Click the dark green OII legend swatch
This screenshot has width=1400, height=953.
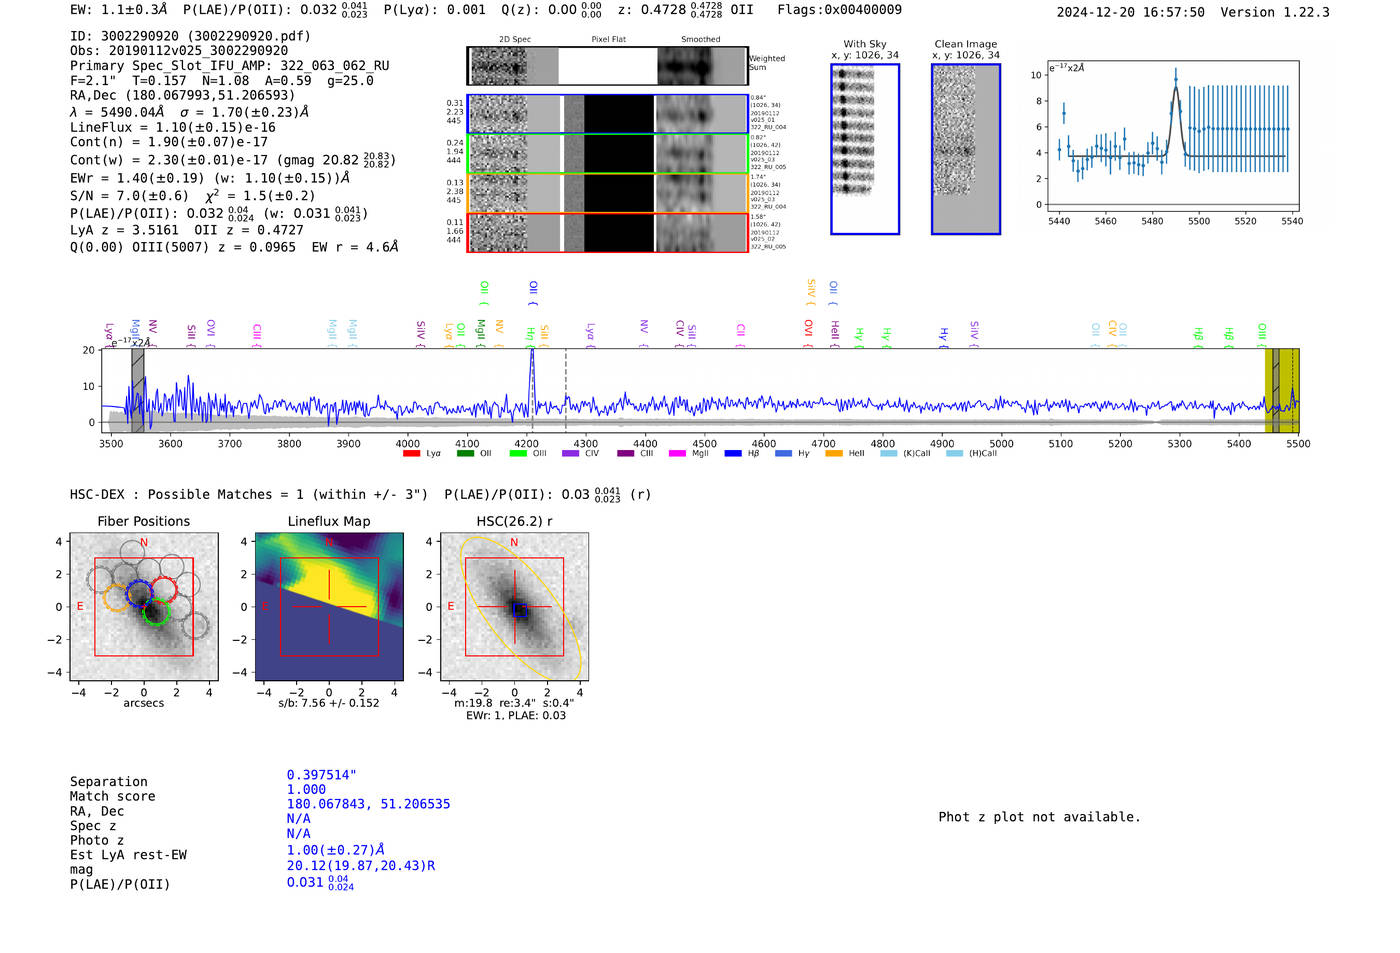tap(465, 454)
